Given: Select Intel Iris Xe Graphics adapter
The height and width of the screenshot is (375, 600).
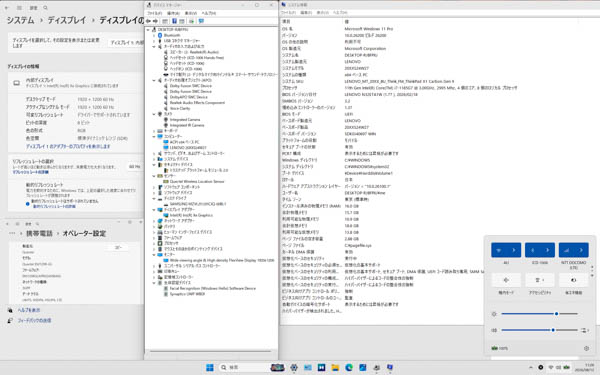Looking at the screenshot, I should click(191, 215).
